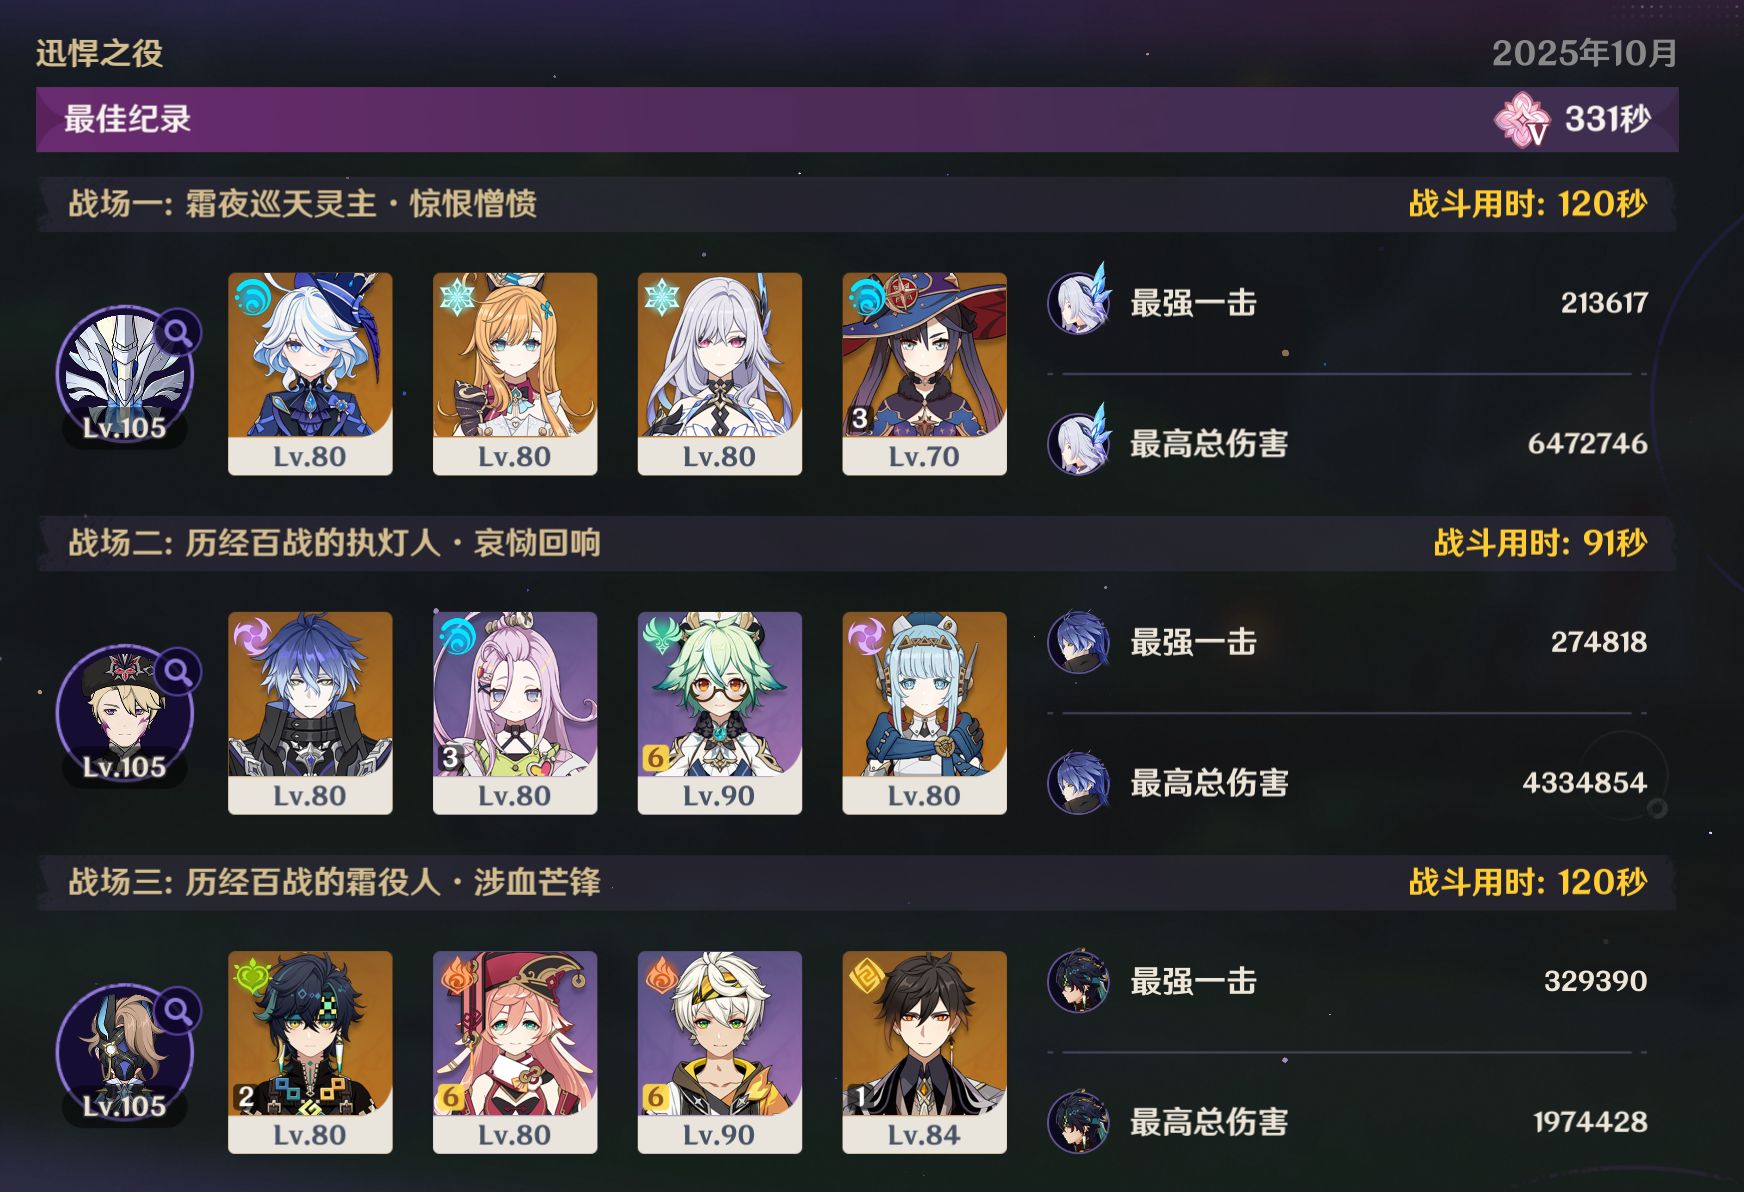The height and width of the screenshot is (1192, 1744).
Task: Click 战斗用时 91秒 label
Action: point(1540,543)
